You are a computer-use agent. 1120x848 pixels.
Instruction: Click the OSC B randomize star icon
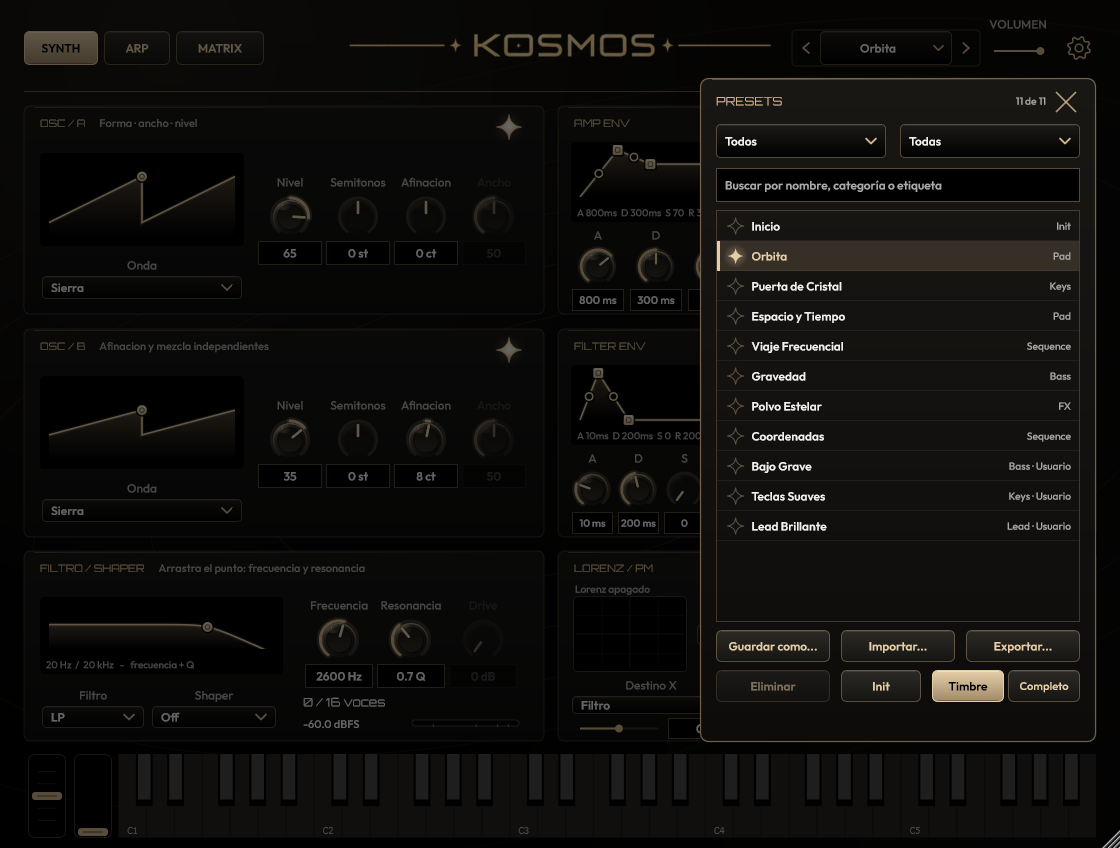click(509, 350)
